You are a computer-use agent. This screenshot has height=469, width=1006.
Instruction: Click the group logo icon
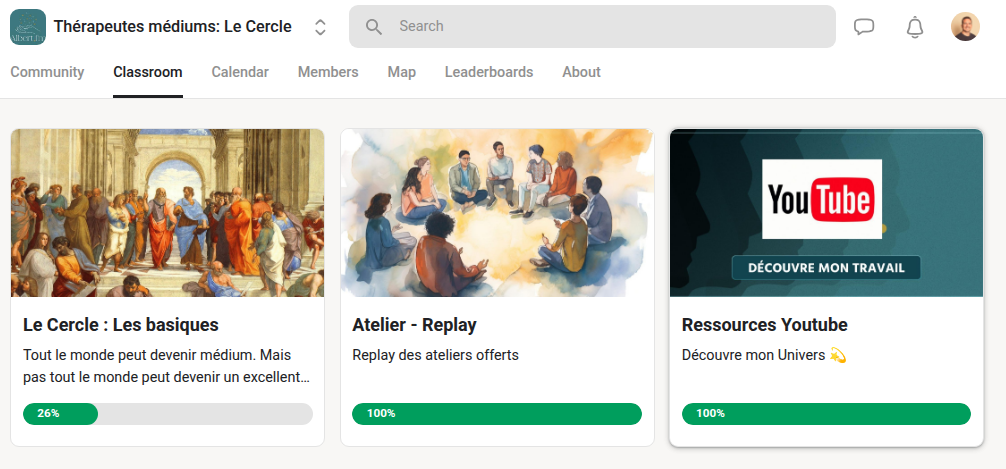27,27
